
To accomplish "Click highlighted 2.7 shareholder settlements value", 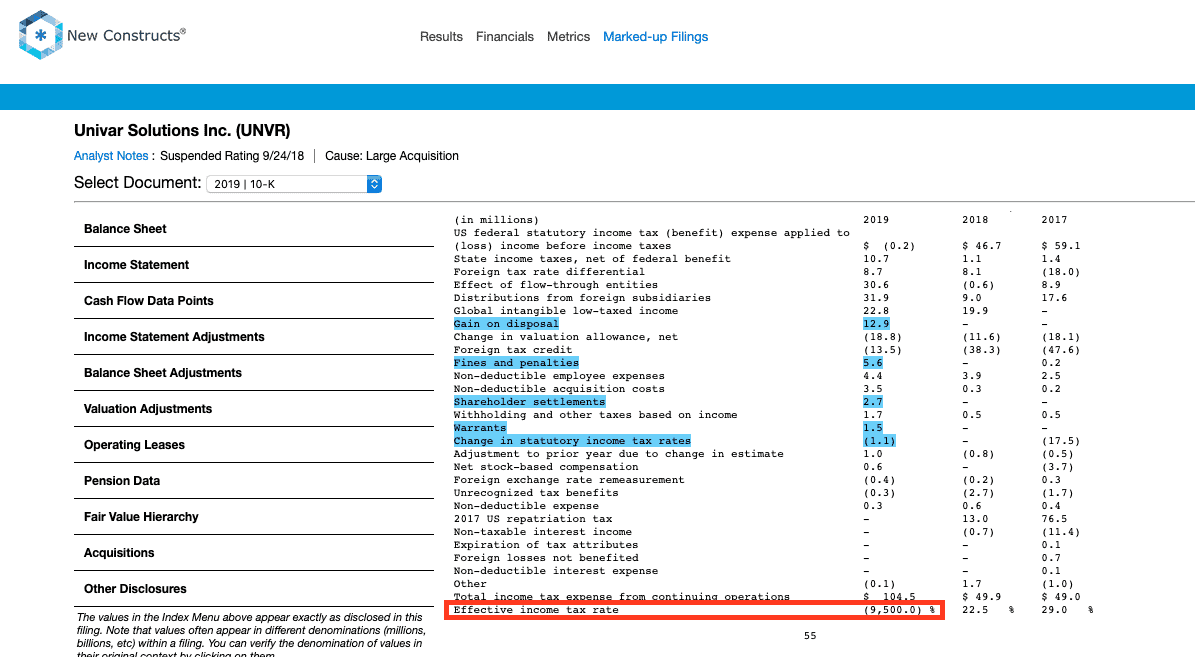I will click(x=873, y=402).
